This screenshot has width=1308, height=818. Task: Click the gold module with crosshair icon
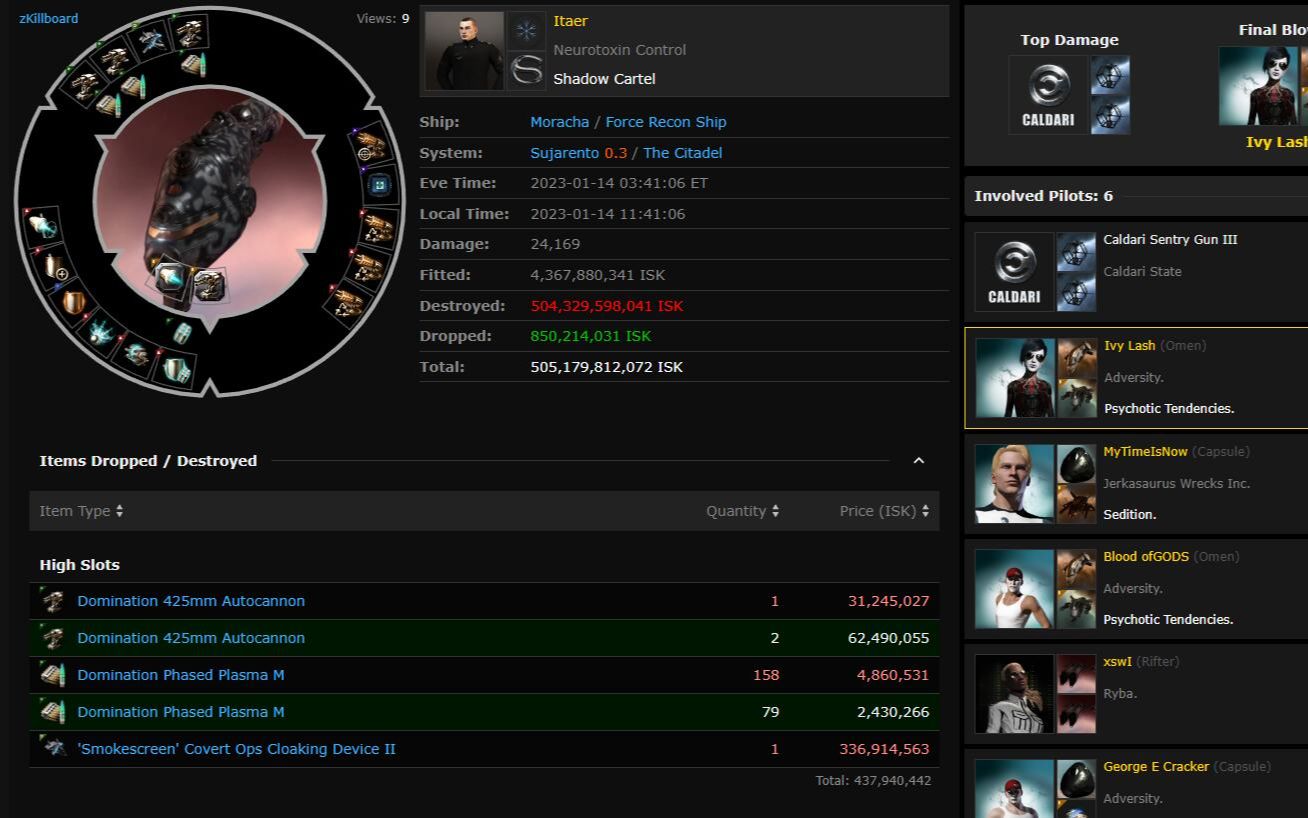pyautogui.click(x=371, y=146)
